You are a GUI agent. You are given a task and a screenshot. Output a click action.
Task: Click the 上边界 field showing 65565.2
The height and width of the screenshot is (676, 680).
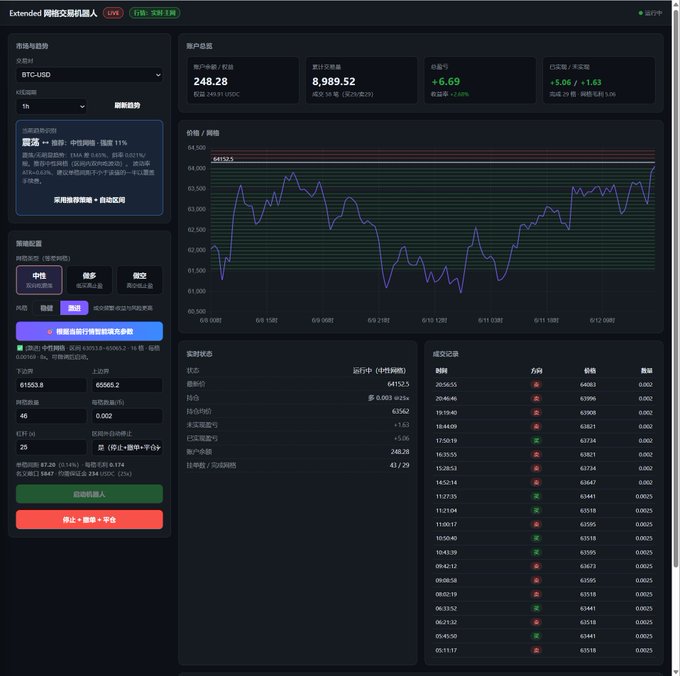click(x=127, y=385)
